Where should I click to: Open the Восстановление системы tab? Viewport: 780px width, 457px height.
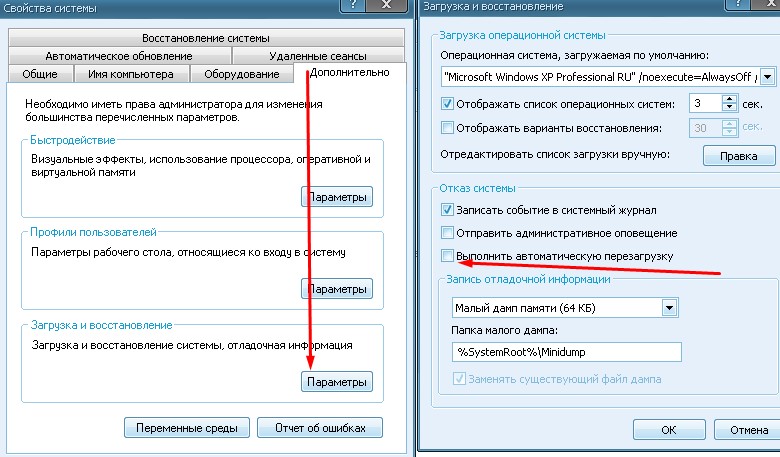tap(206, 38)
